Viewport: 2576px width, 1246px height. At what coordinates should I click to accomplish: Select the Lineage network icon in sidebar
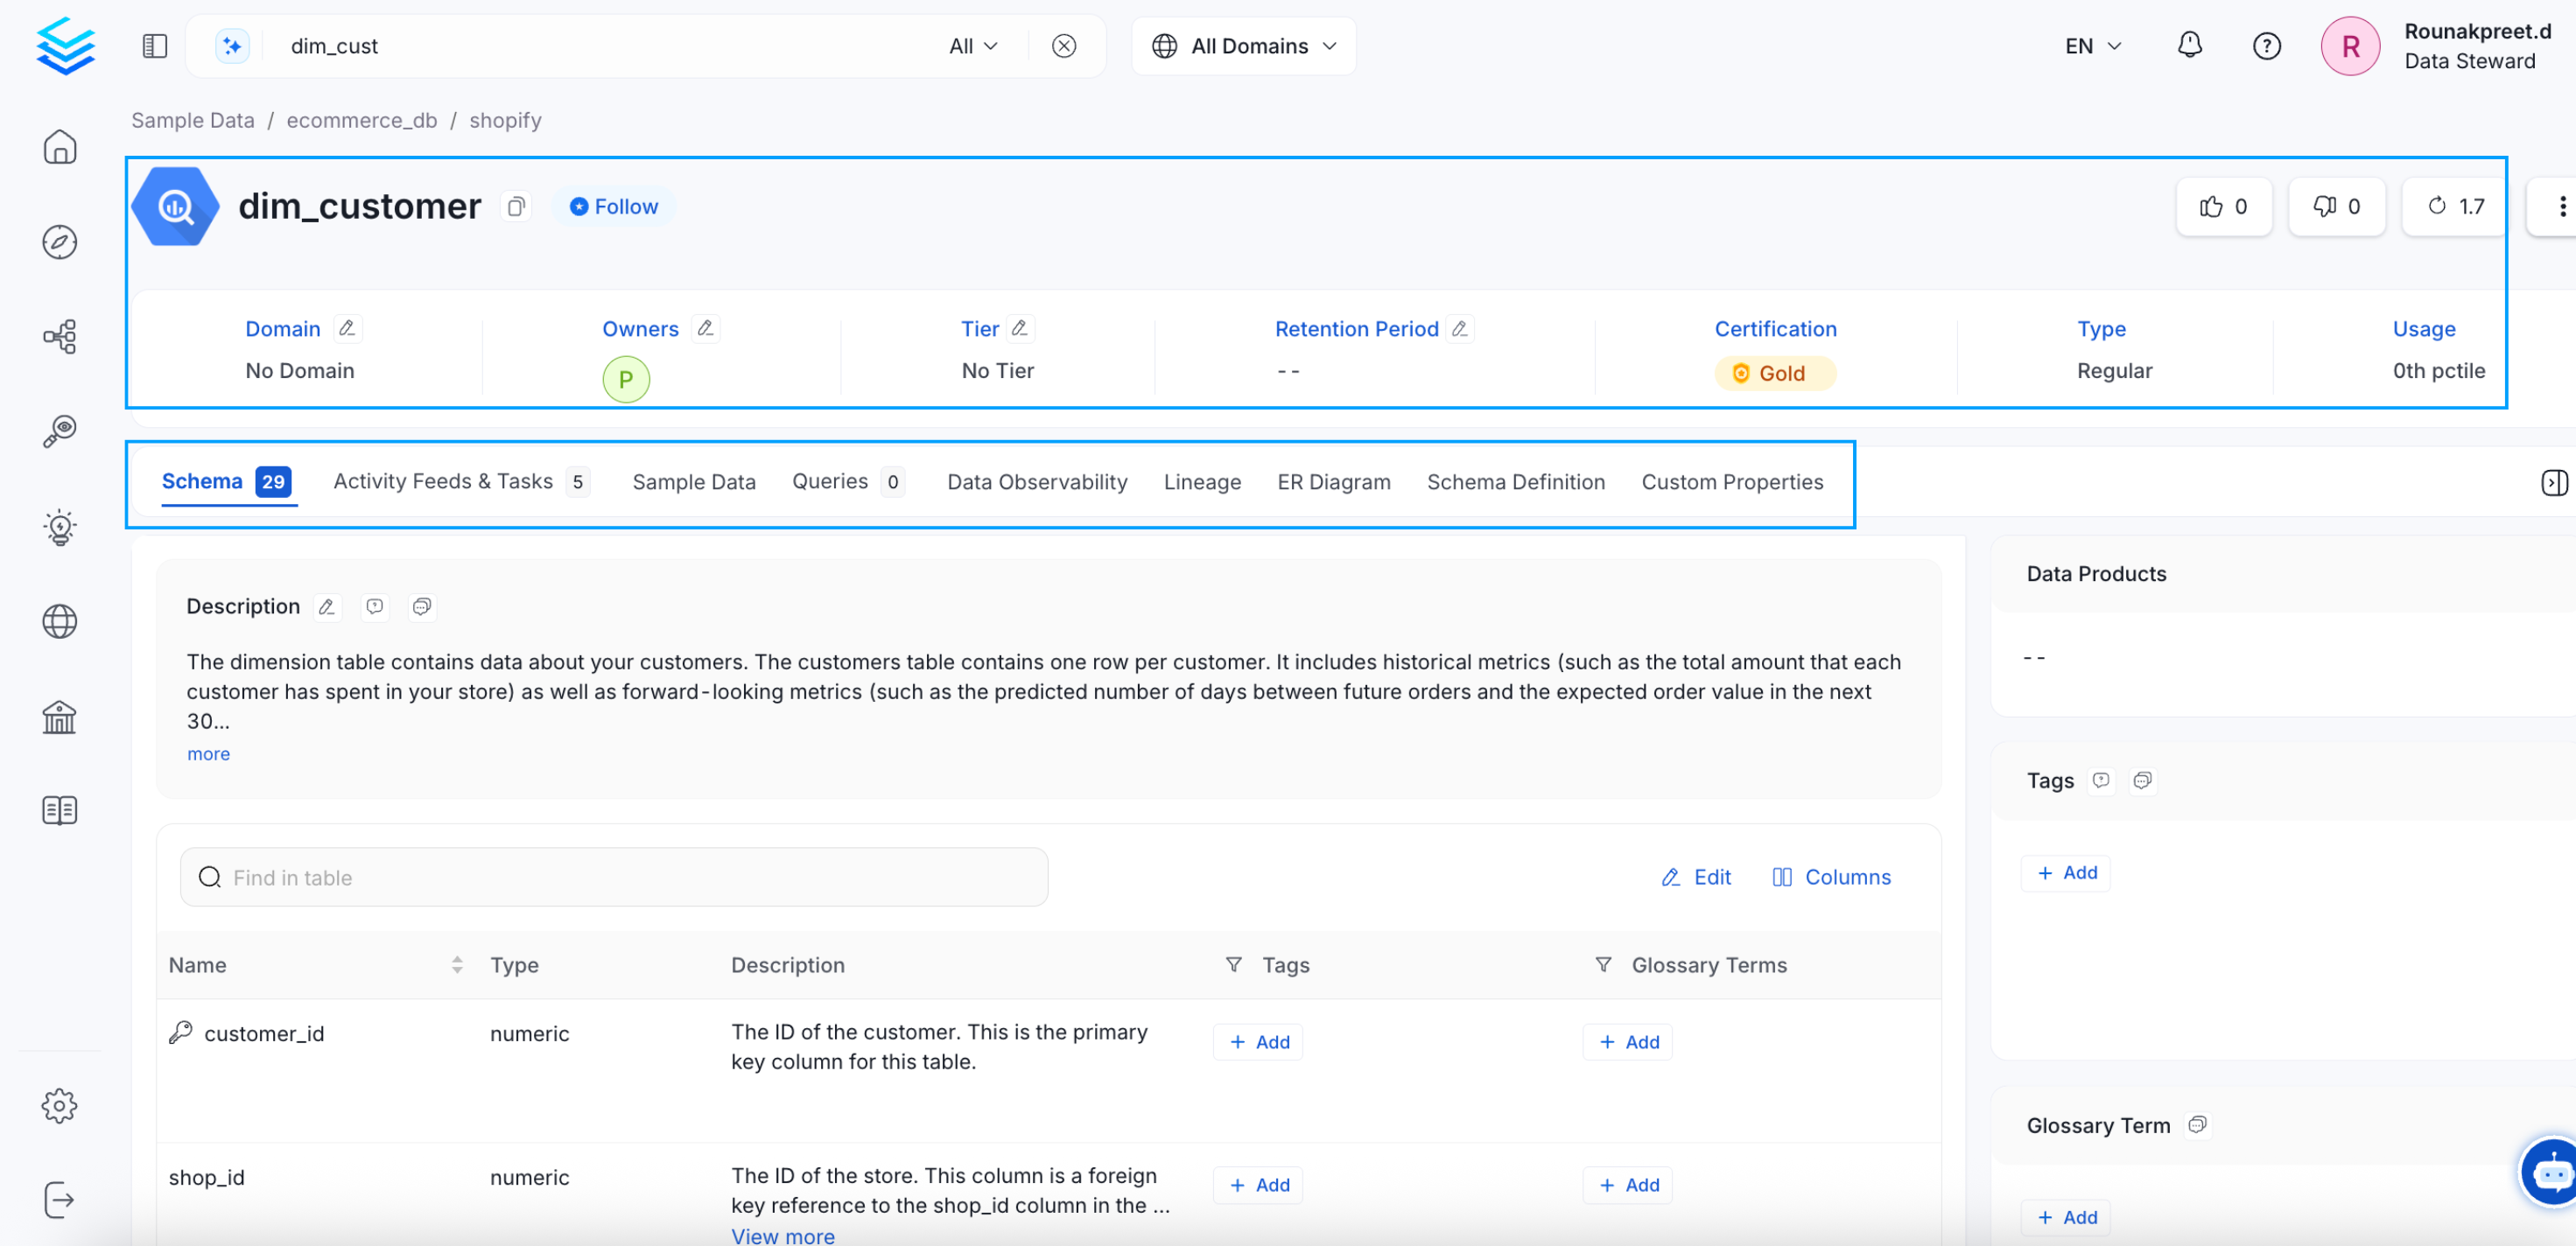tap(59, 336)
